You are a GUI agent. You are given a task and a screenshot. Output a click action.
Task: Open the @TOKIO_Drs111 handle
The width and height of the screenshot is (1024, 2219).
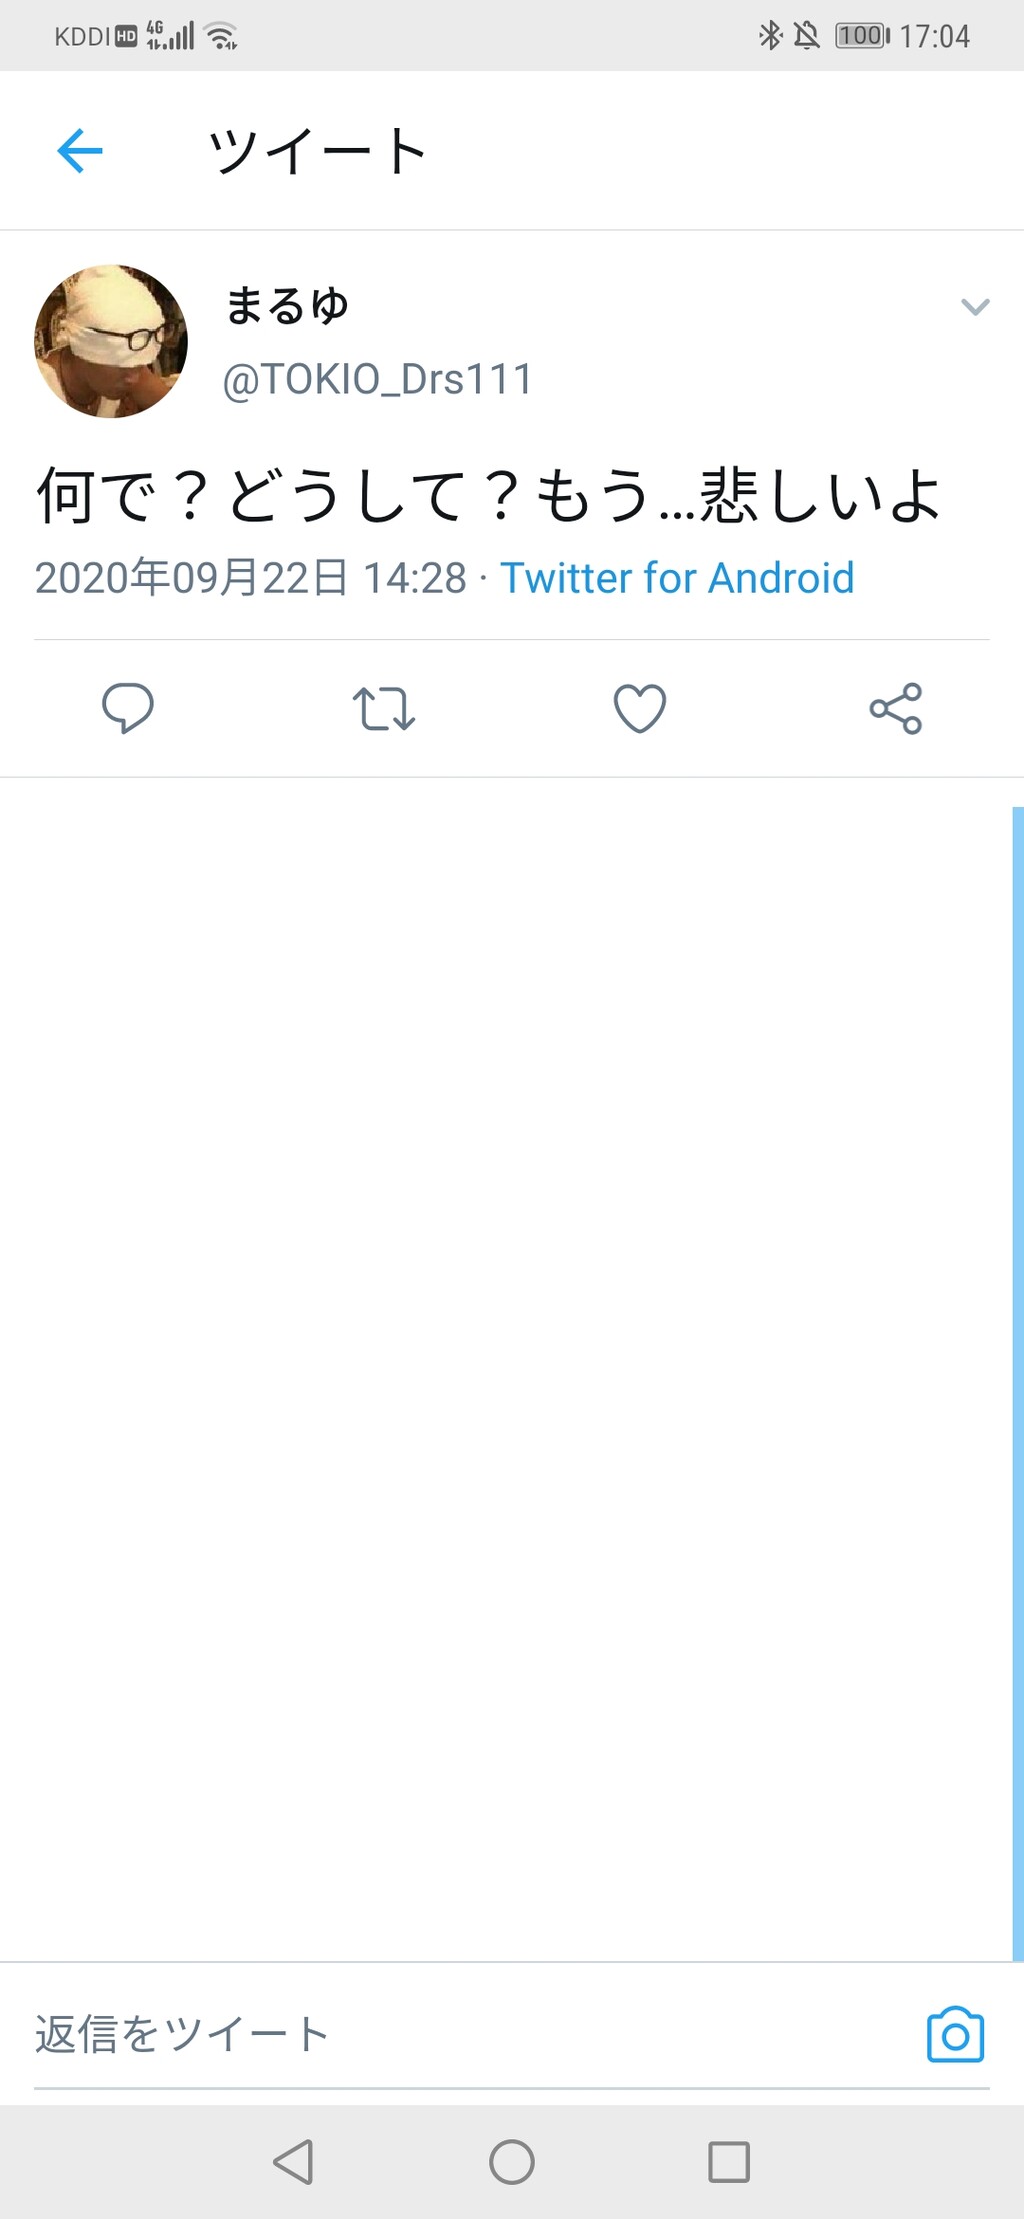377,380
